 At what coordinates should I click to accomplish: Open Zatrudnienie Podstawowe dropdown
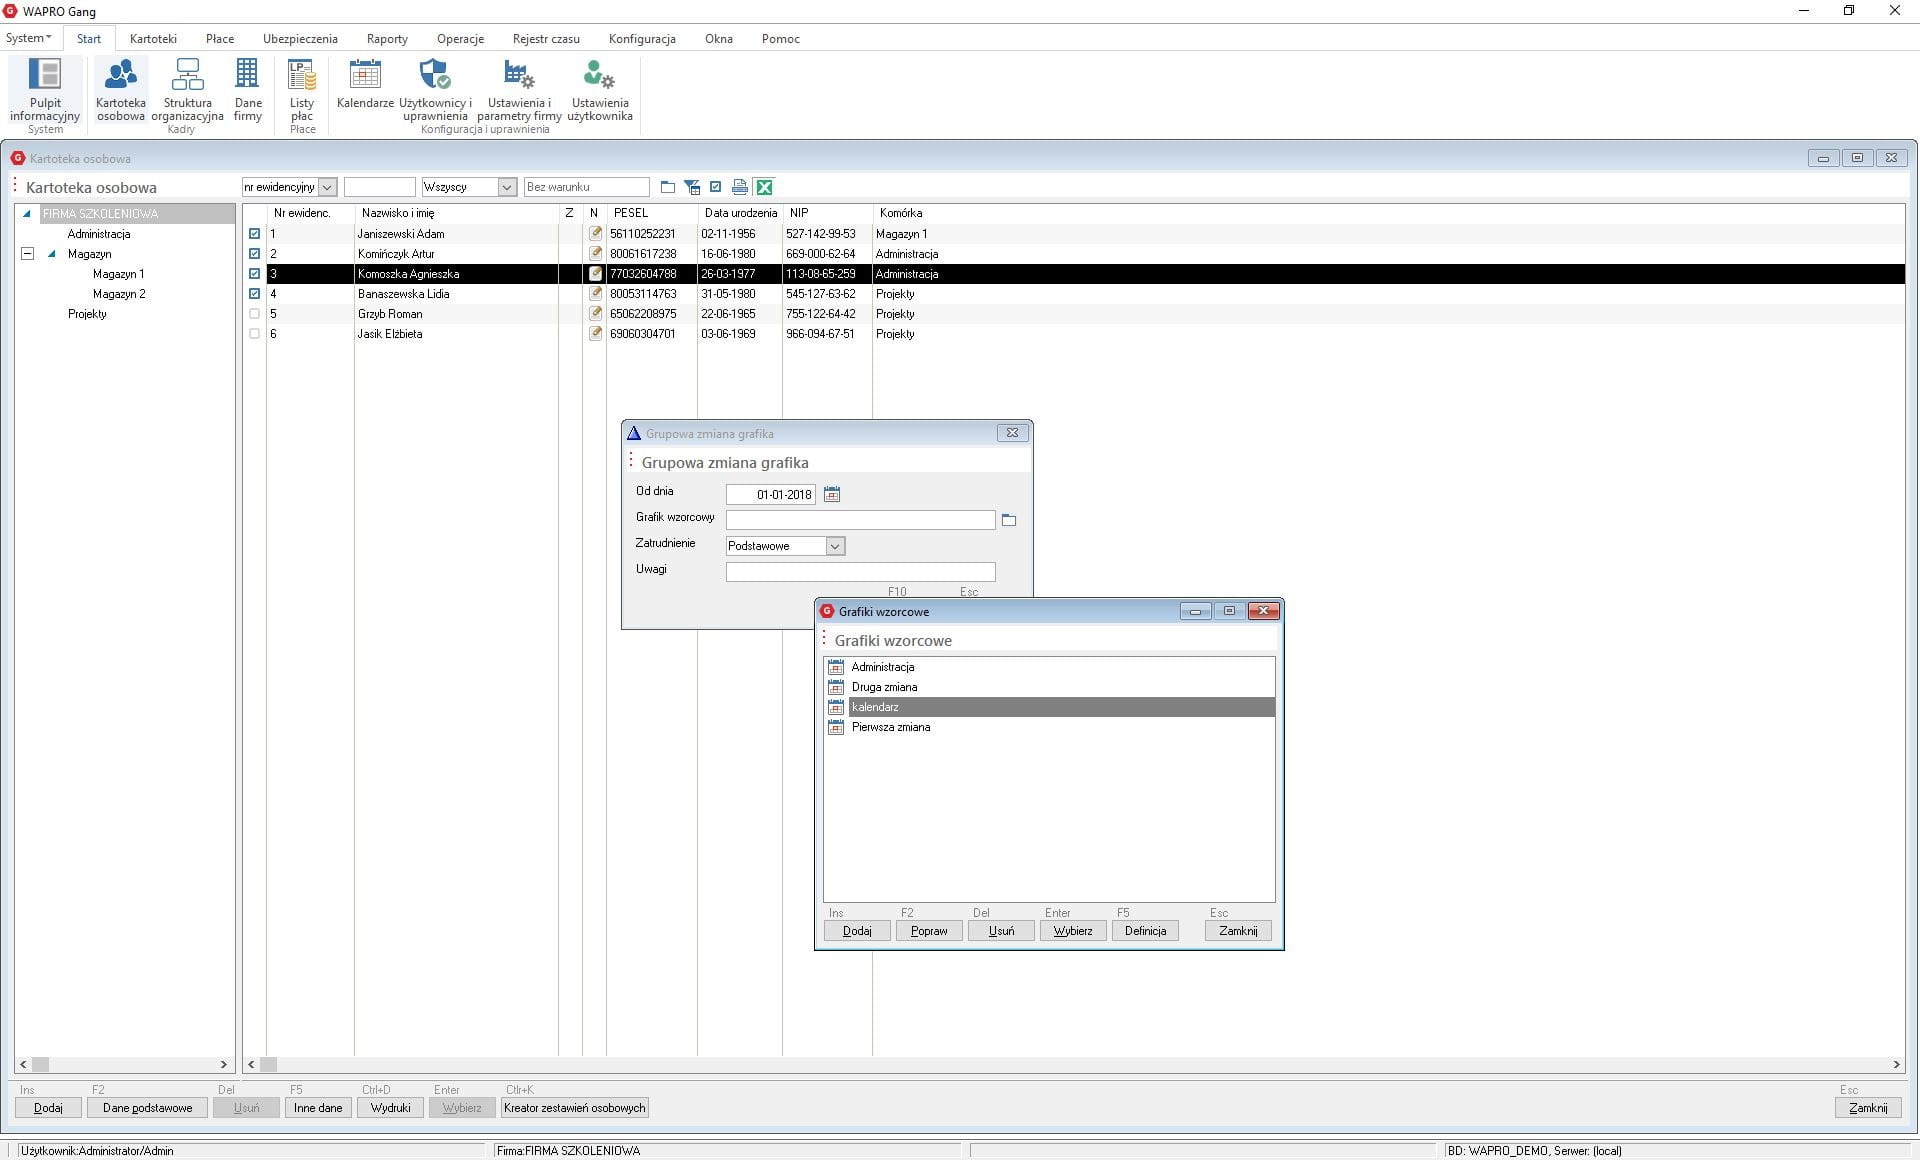835,546
